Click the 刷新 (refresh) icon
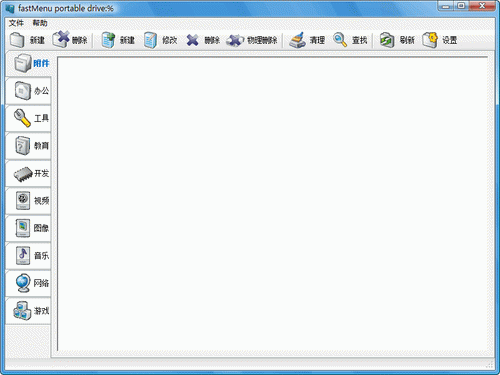500x375 pixels. [387, 40]
